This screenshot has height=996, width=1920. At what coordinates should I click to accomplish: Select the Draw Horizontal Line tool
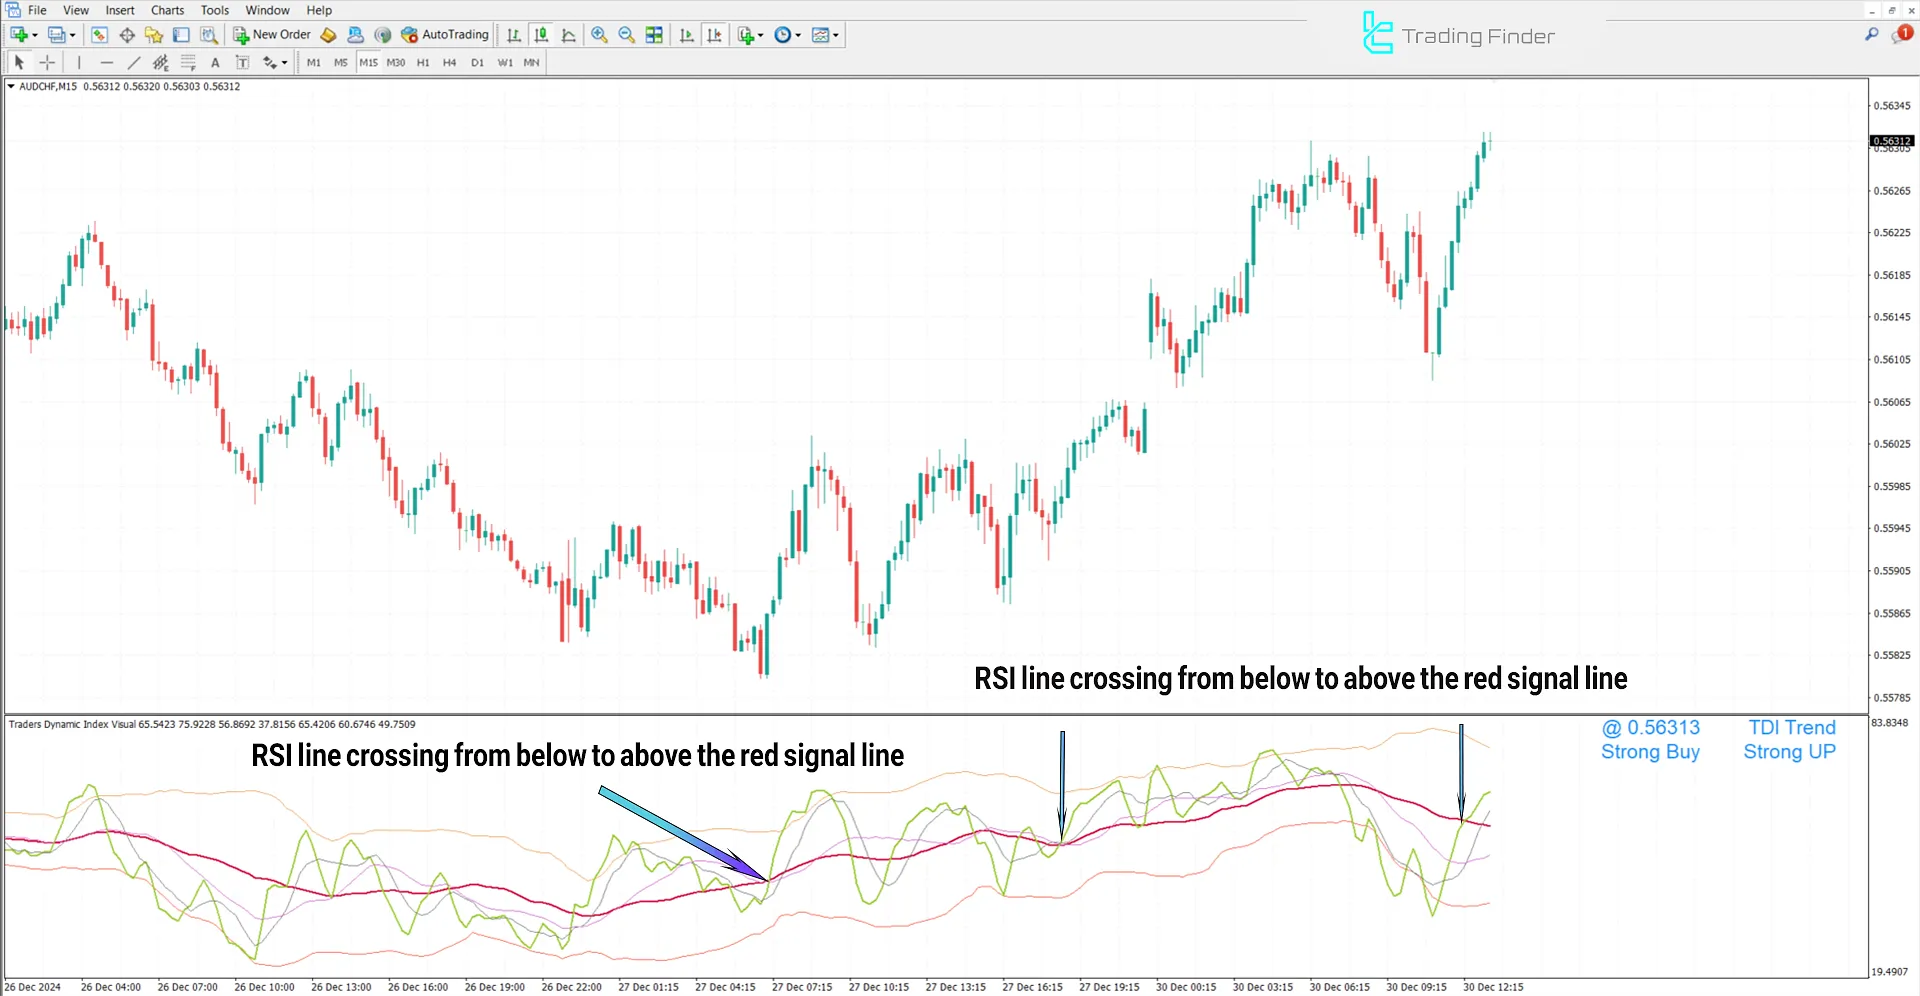point(107,62)
